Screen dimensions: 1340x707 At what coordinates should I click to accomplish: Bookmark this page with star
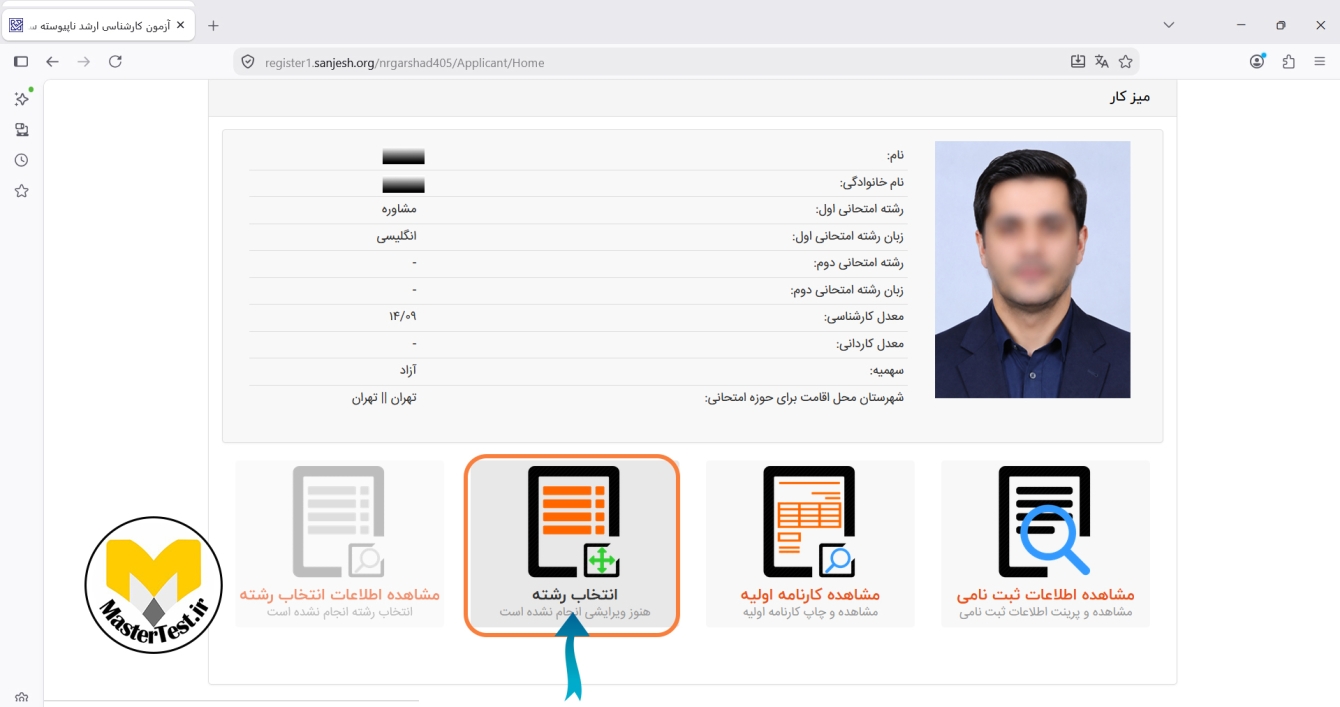tap(1126, 62)
